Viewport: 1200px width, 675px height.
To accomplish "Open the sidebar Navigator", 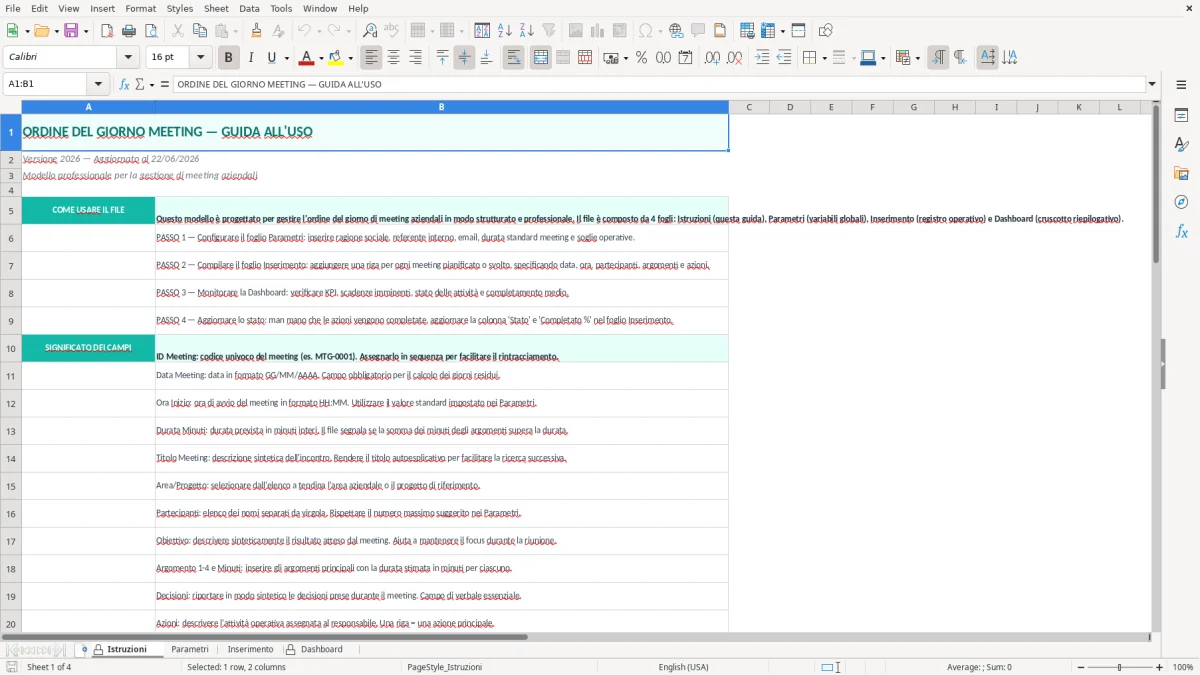I will pos(1181,202).
